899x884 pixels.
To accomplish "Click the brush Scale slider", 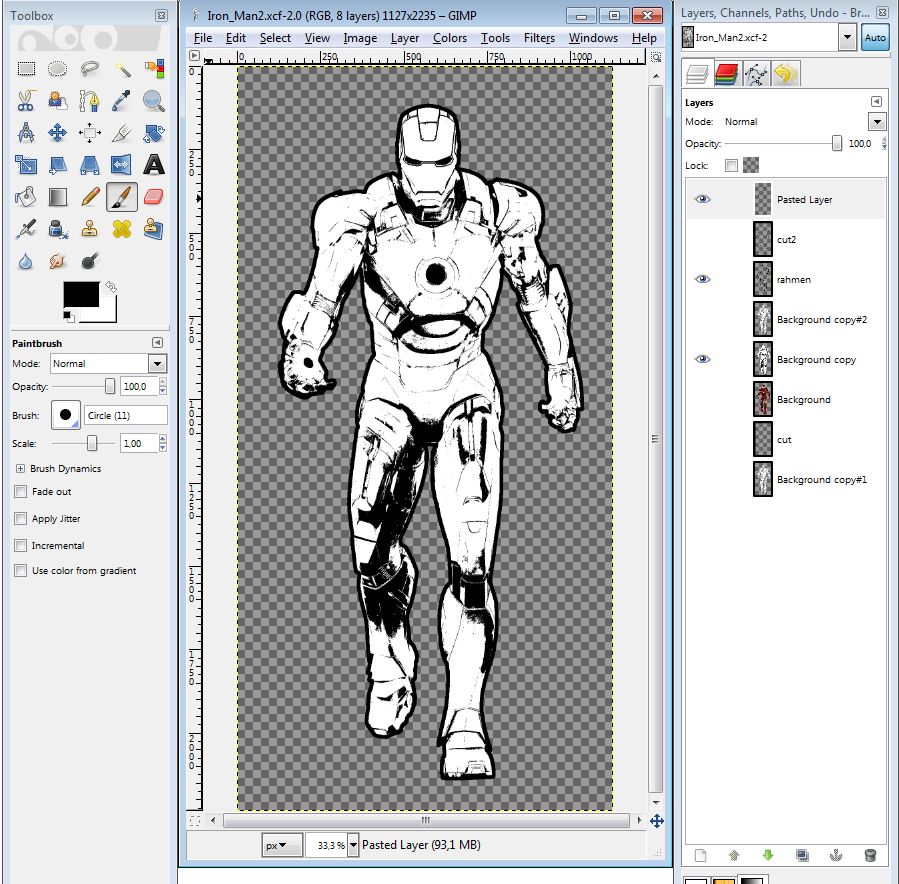I will [84, 443].
